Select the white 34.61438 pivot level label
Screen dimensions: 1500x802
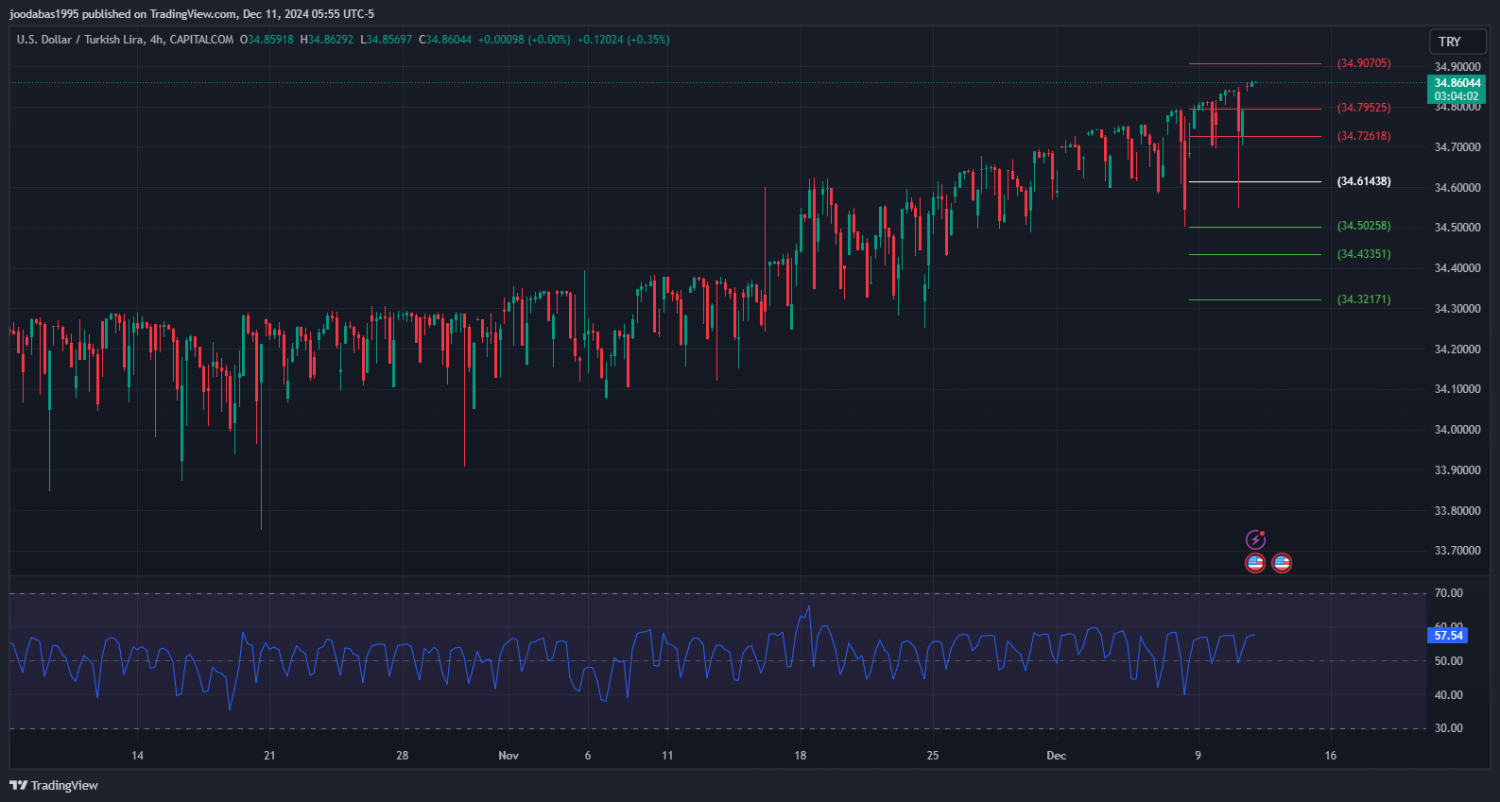[1364, 182]
